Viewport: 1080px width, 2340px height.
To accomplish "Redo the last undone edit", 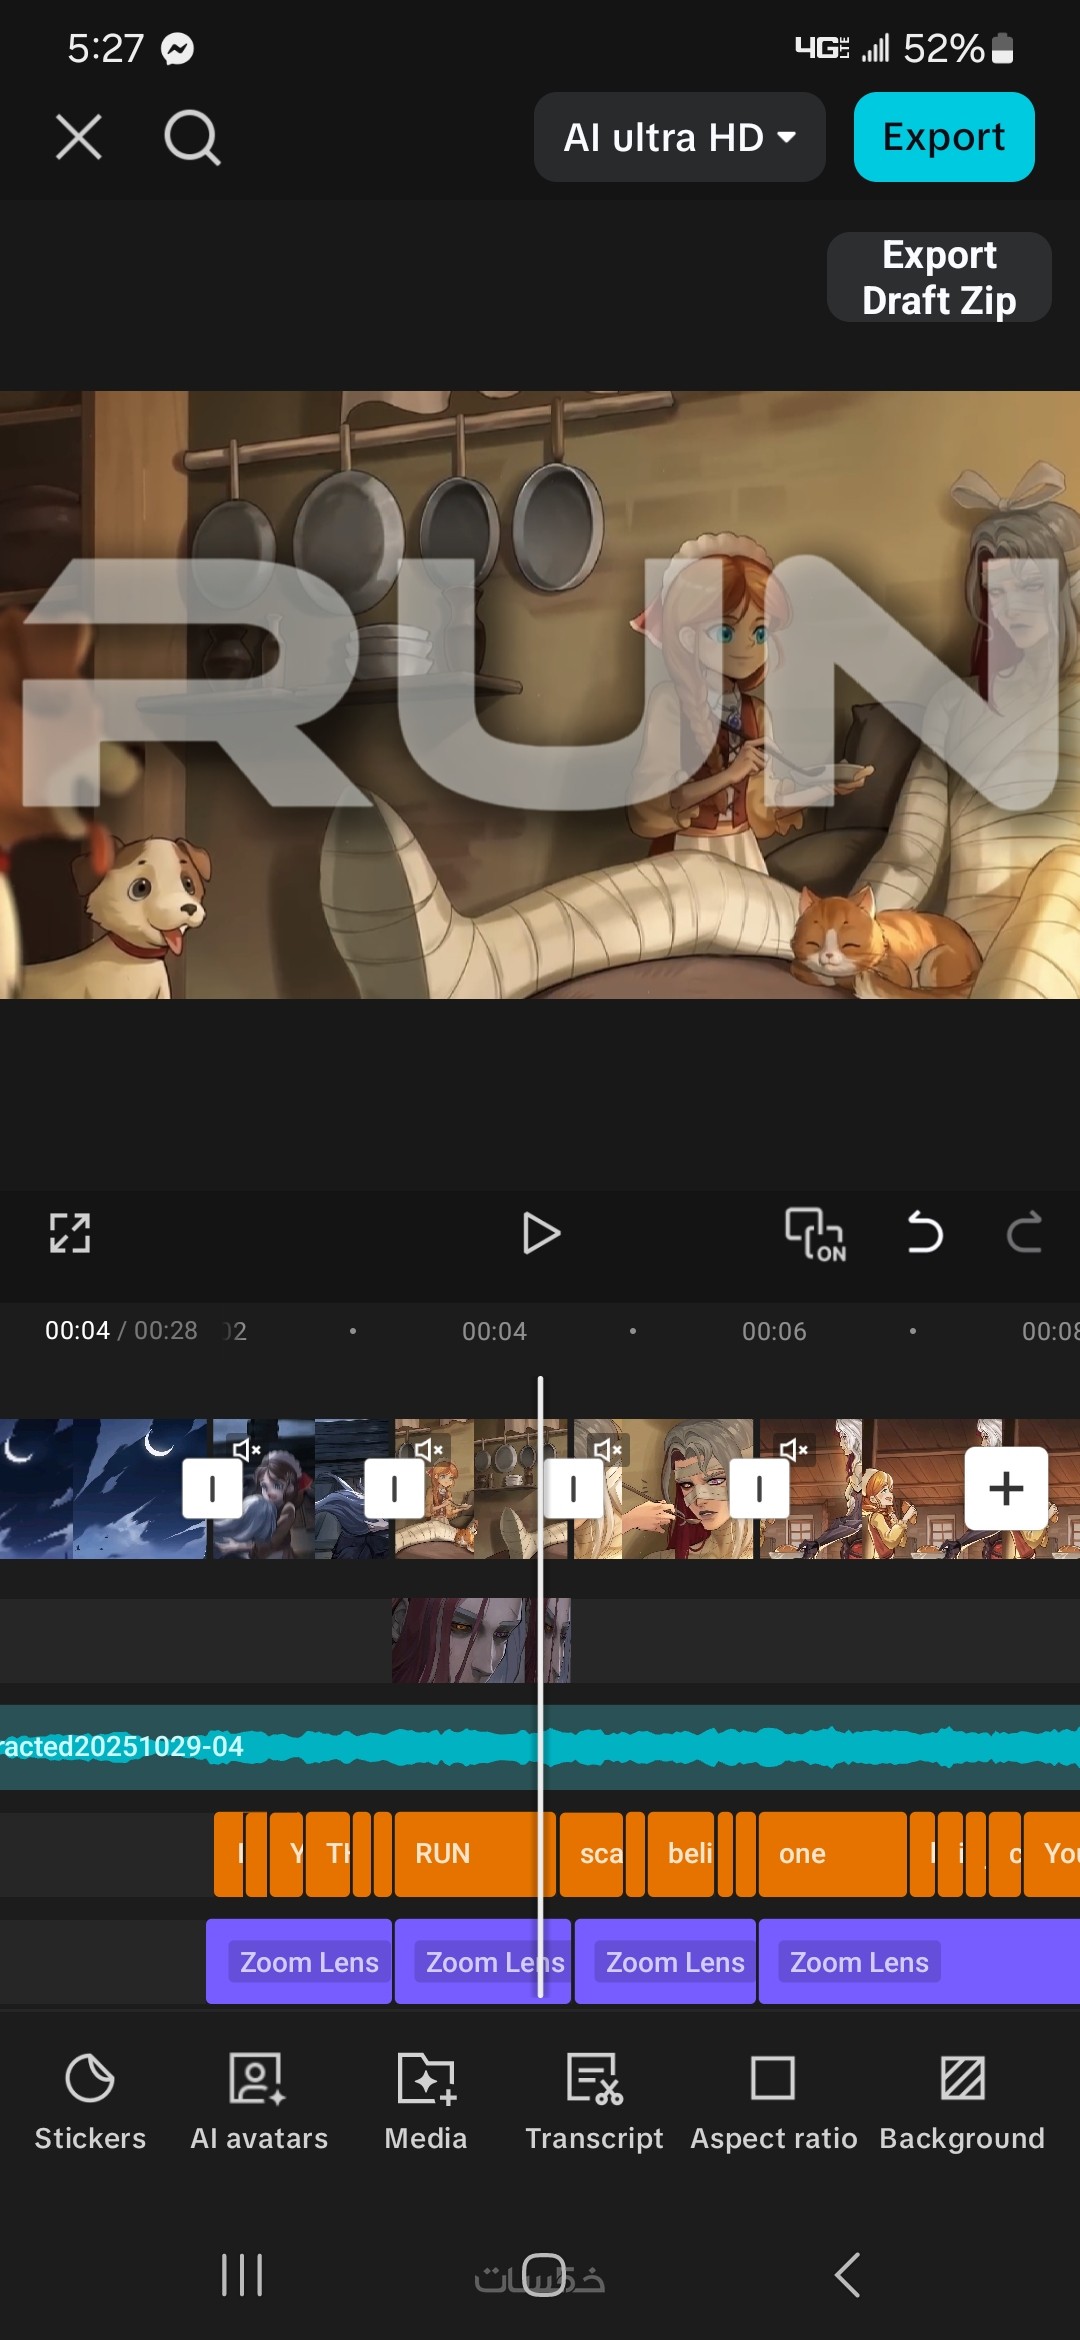I will pyautogui.click(x=1024, y=1232).
